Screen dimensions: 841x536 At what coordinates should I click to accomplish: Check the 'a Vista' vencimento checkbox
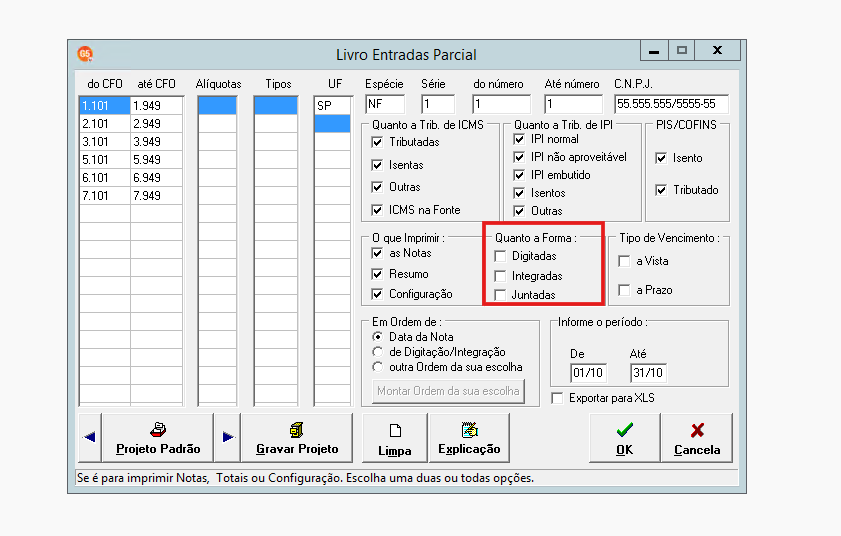click(x=624, y=261)
